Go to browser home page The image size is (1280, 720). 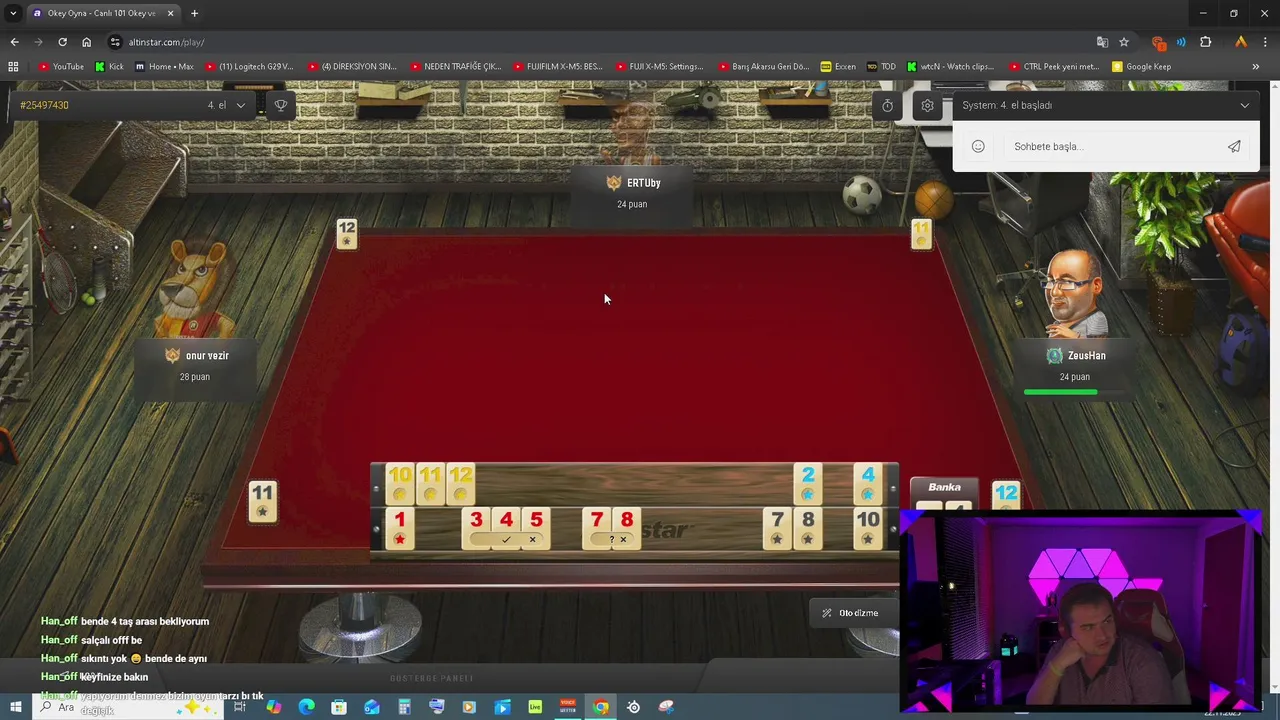[87, 42]
